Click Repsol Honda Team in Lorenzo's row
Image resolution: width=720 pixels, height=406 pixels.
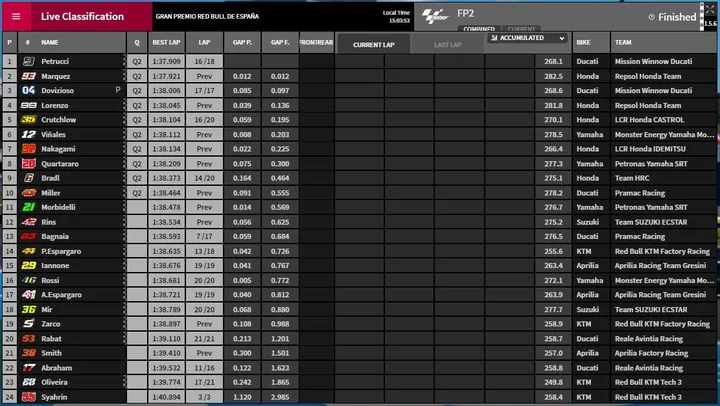(x=648, y=105)
